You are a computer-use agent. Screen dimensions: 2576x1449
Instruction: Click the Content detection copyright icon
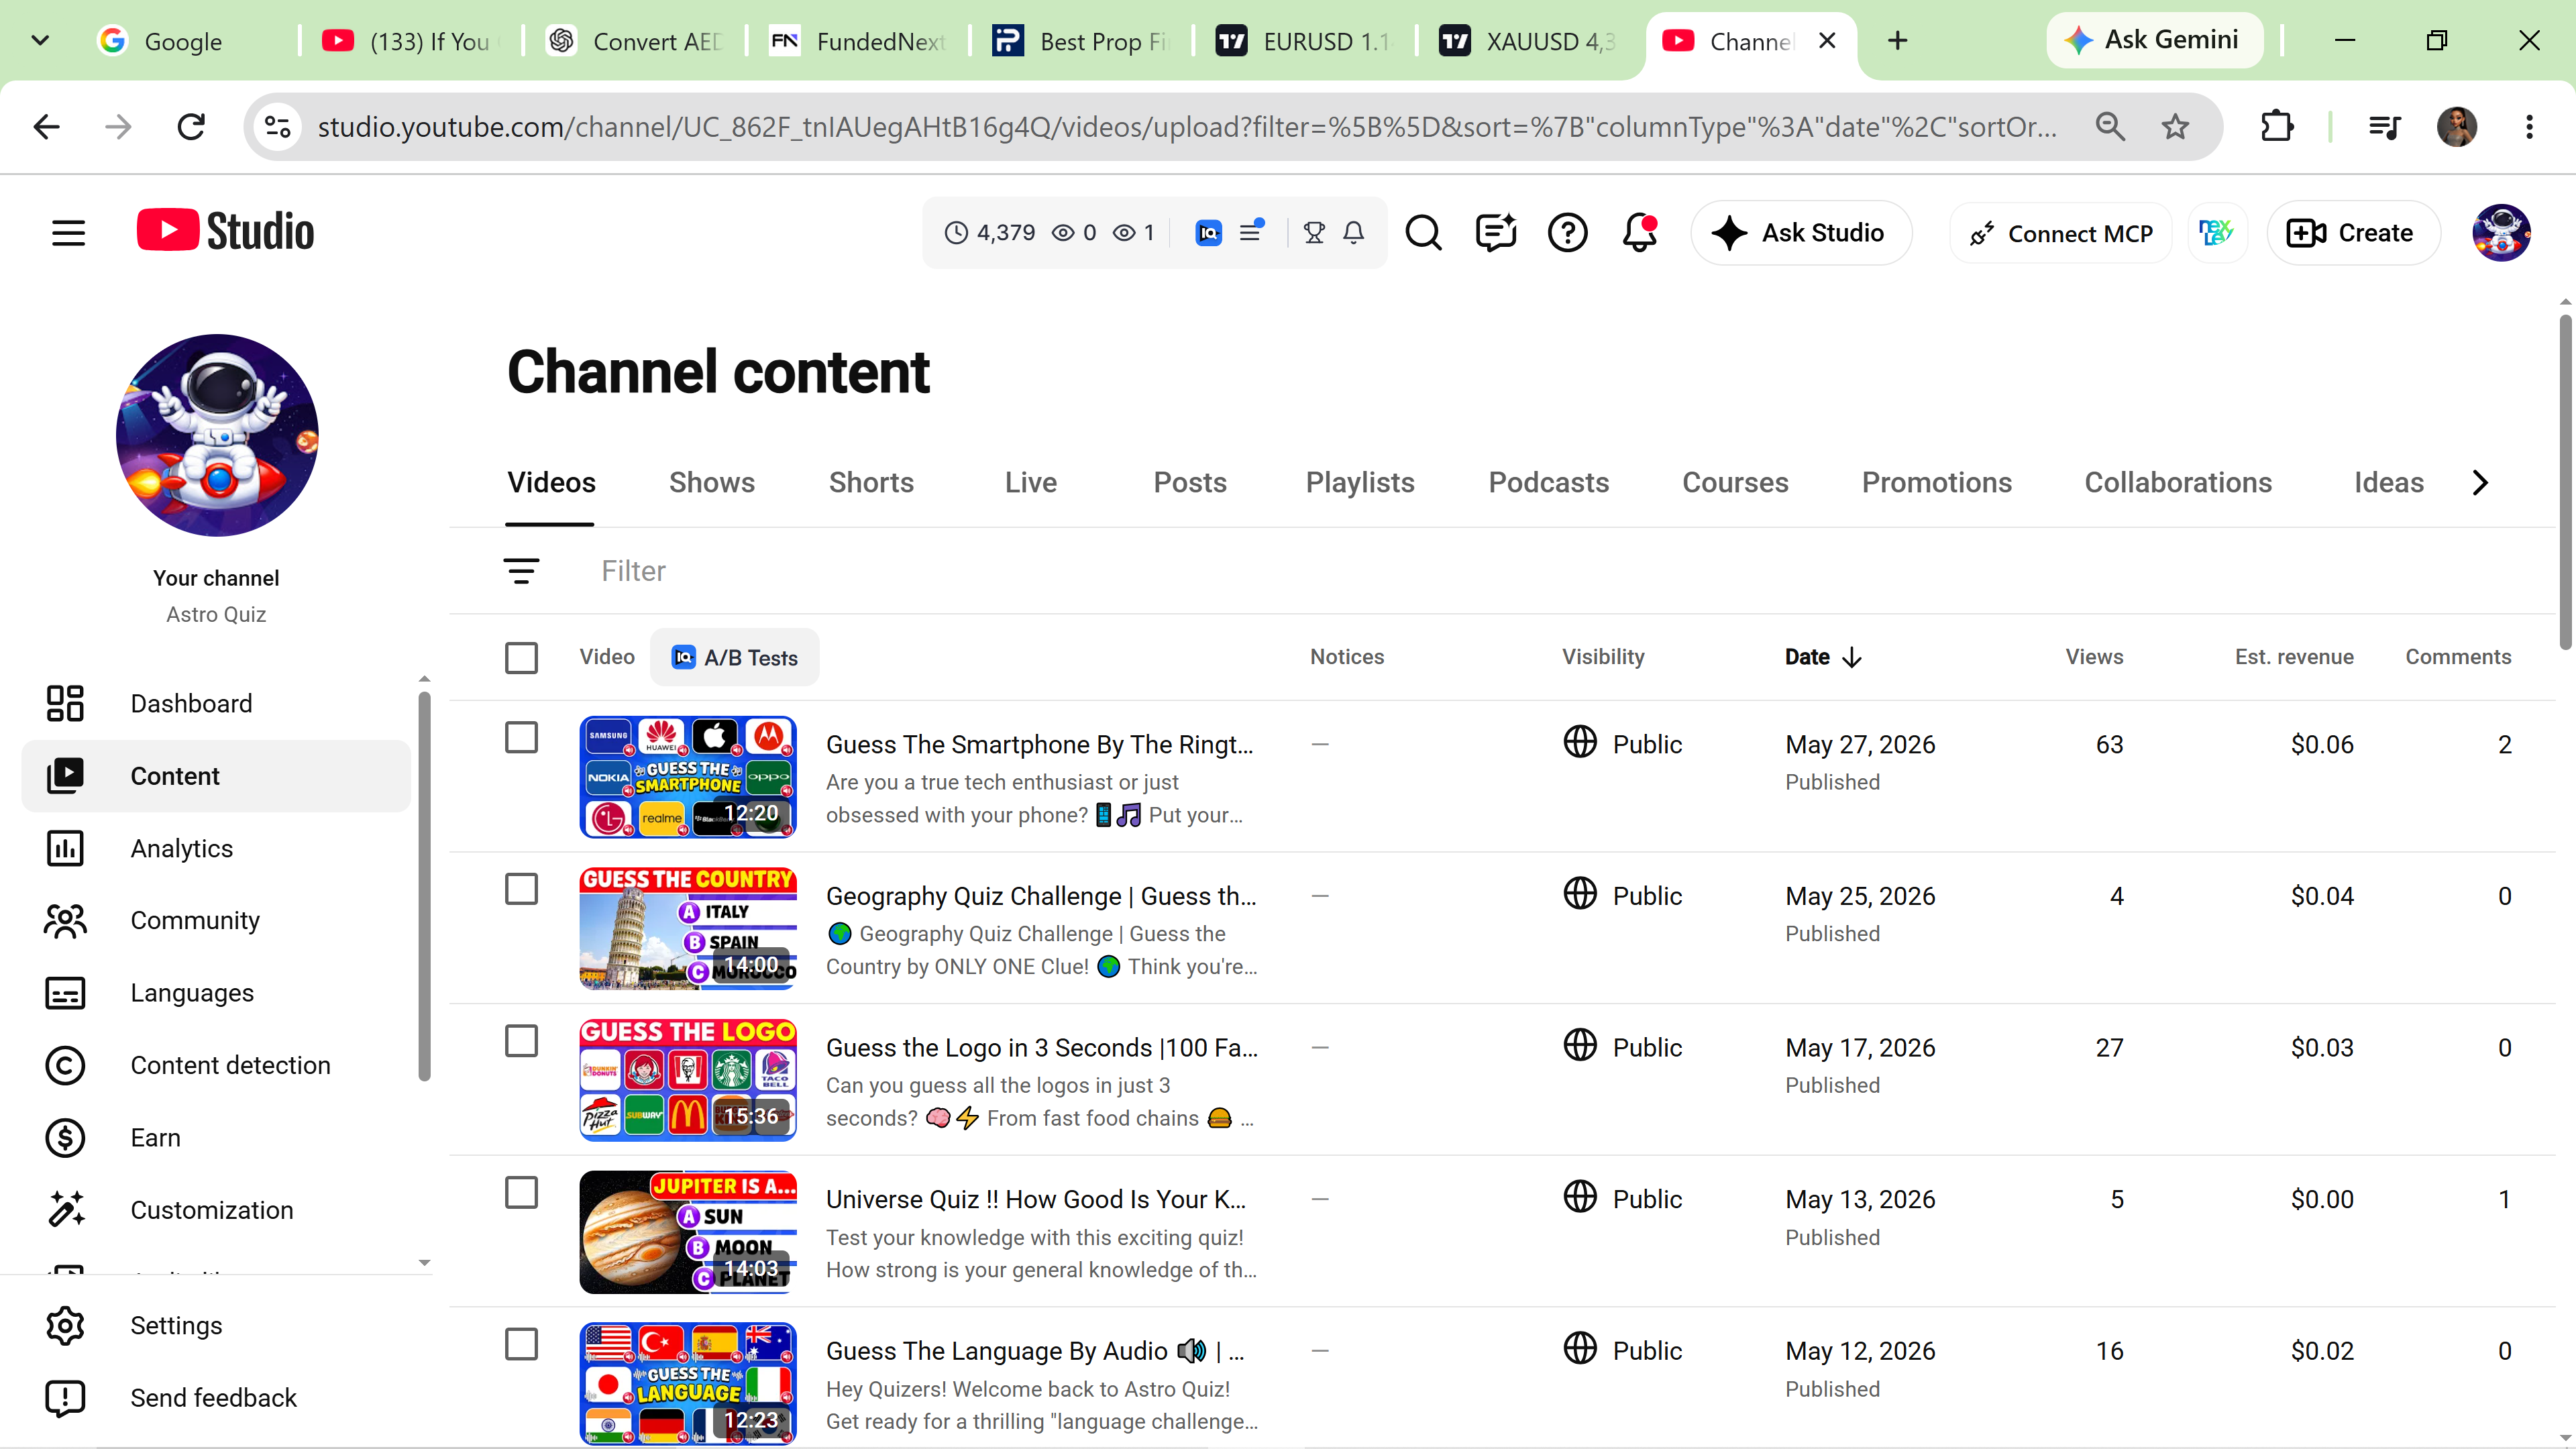tap(65, 1065)
